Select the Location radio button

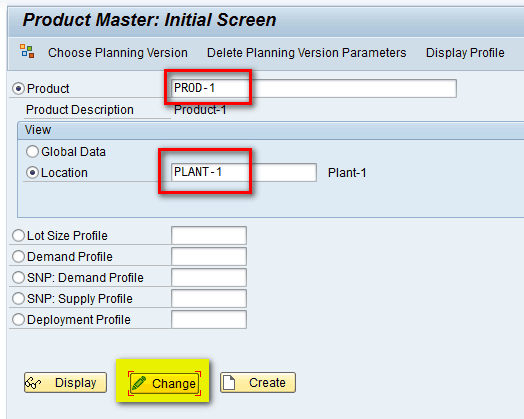coord(32,173)
